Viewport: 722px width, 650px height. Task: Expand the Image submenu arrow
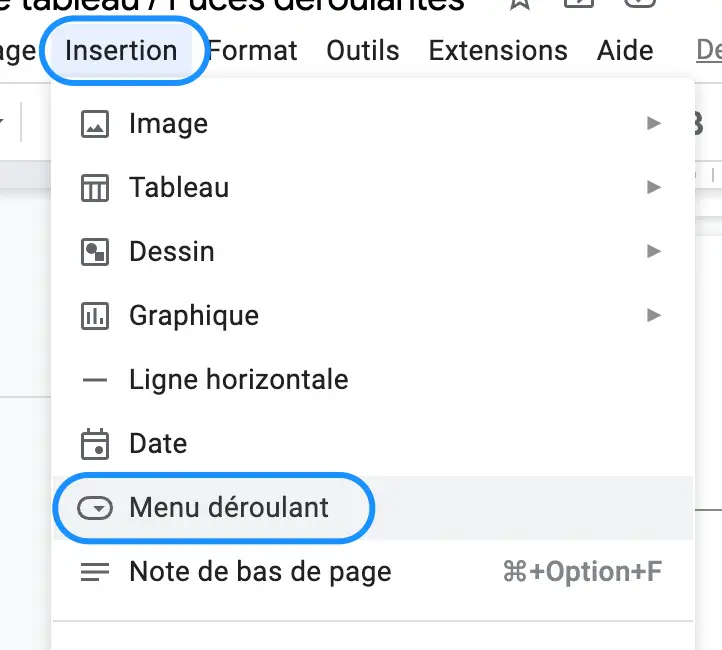(654, 123)
